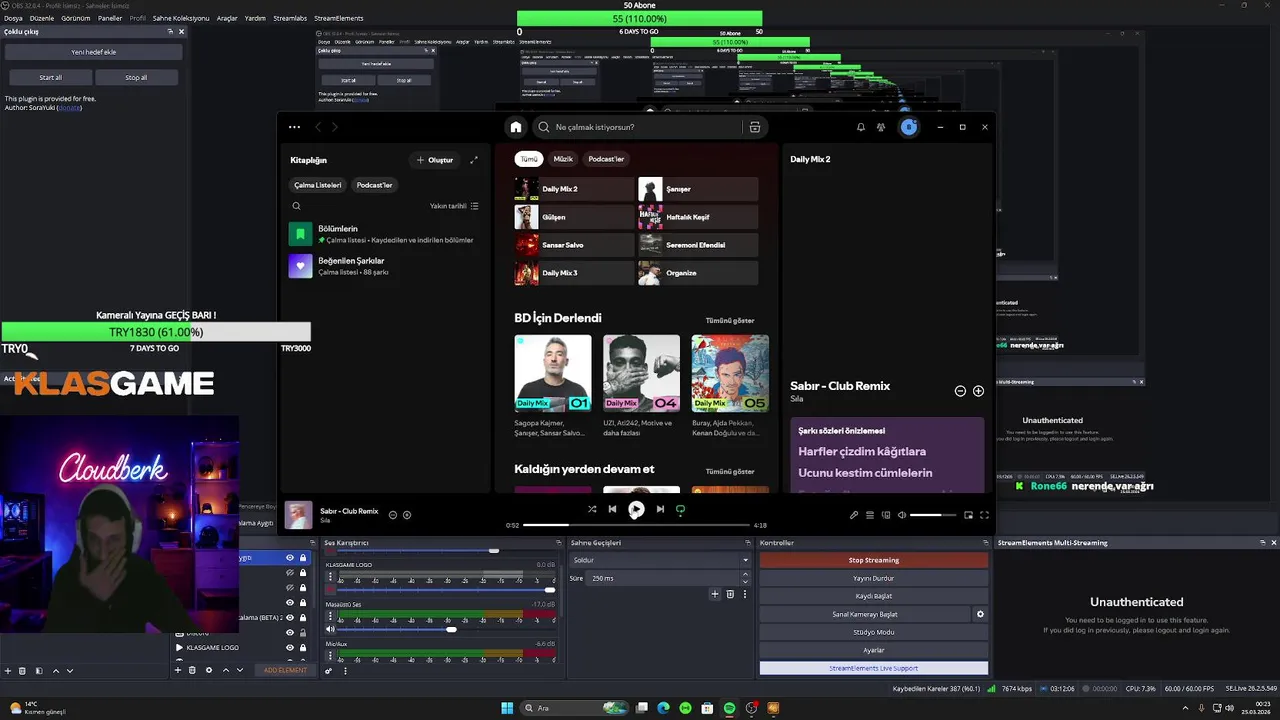
Task: Click Start all button
Action: pos(51,77)
